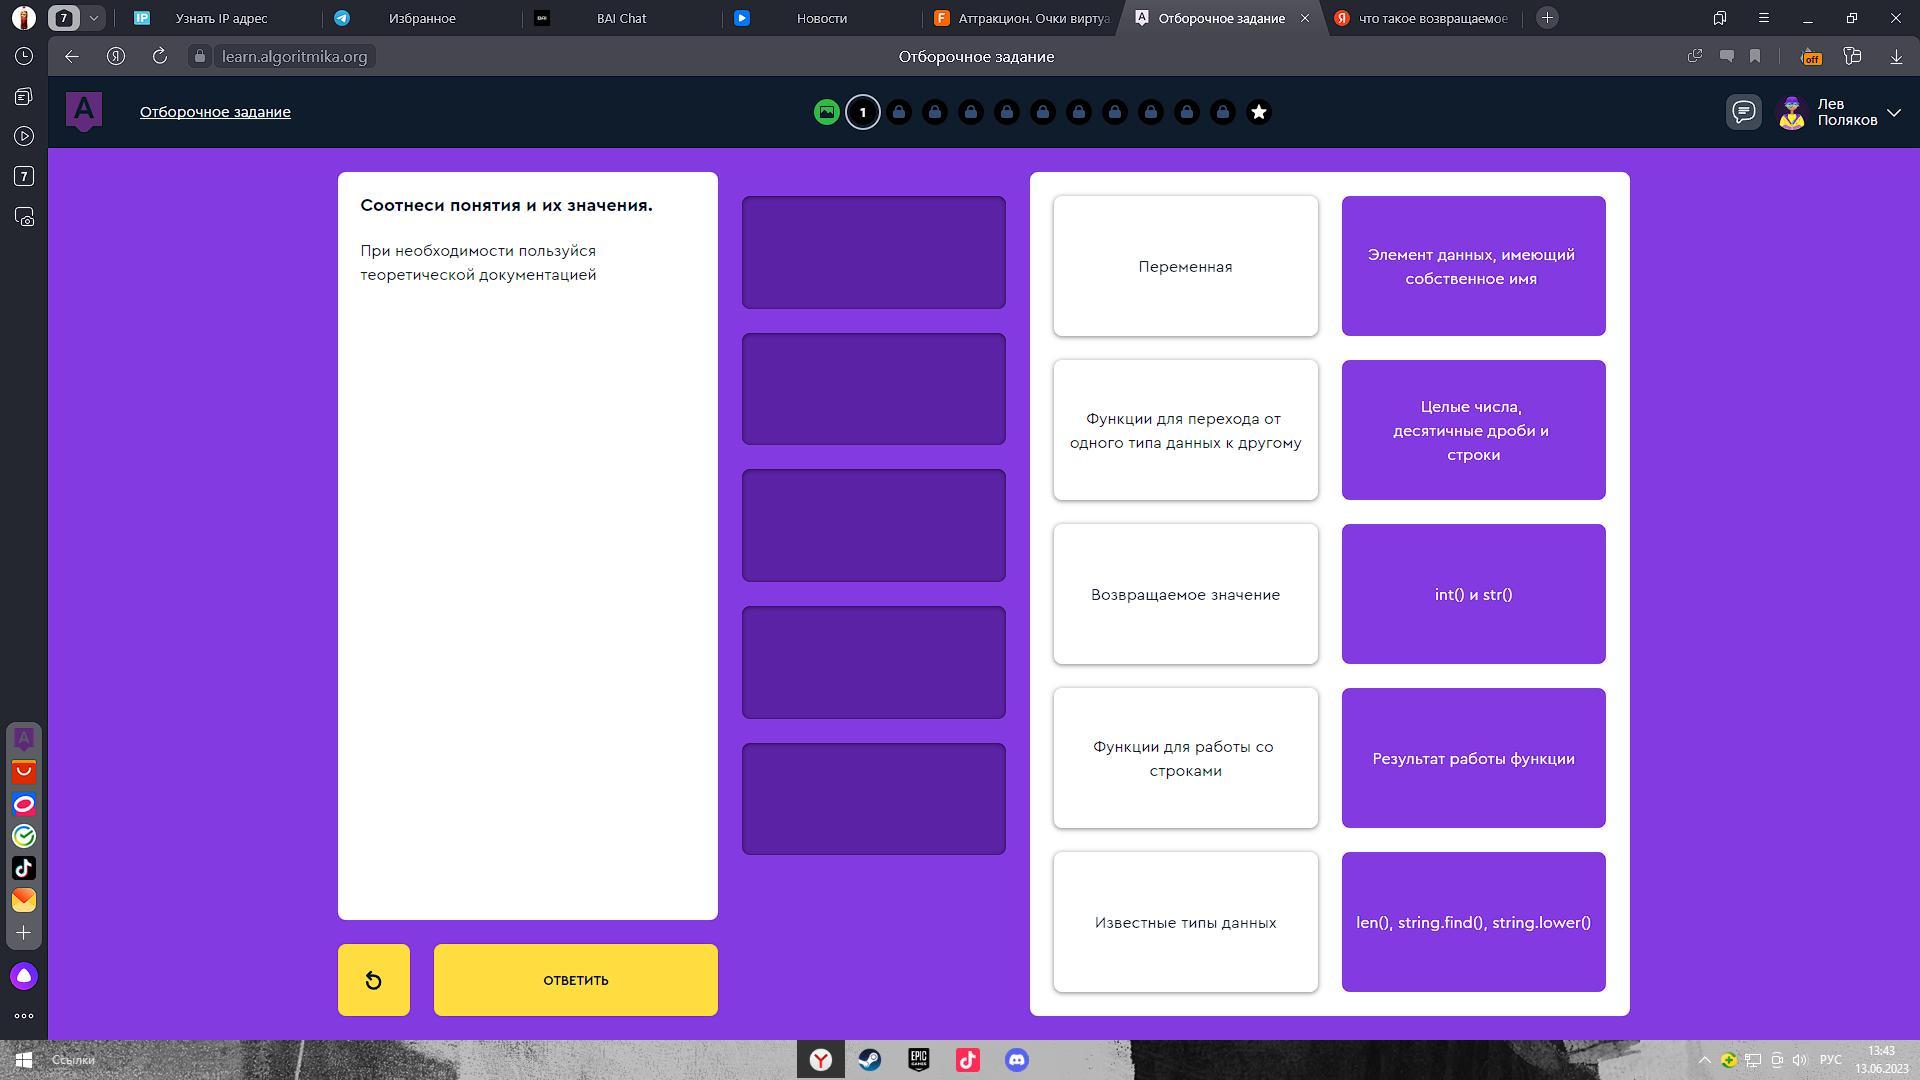Click the step 1 circle indicator
The image size is (1920, 1080).
point(862,112)
